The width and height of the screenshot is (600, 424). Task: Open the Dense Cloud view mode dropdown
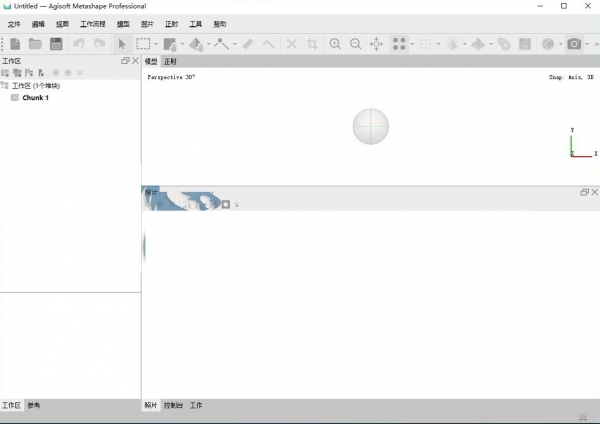(x=439, y=44)
